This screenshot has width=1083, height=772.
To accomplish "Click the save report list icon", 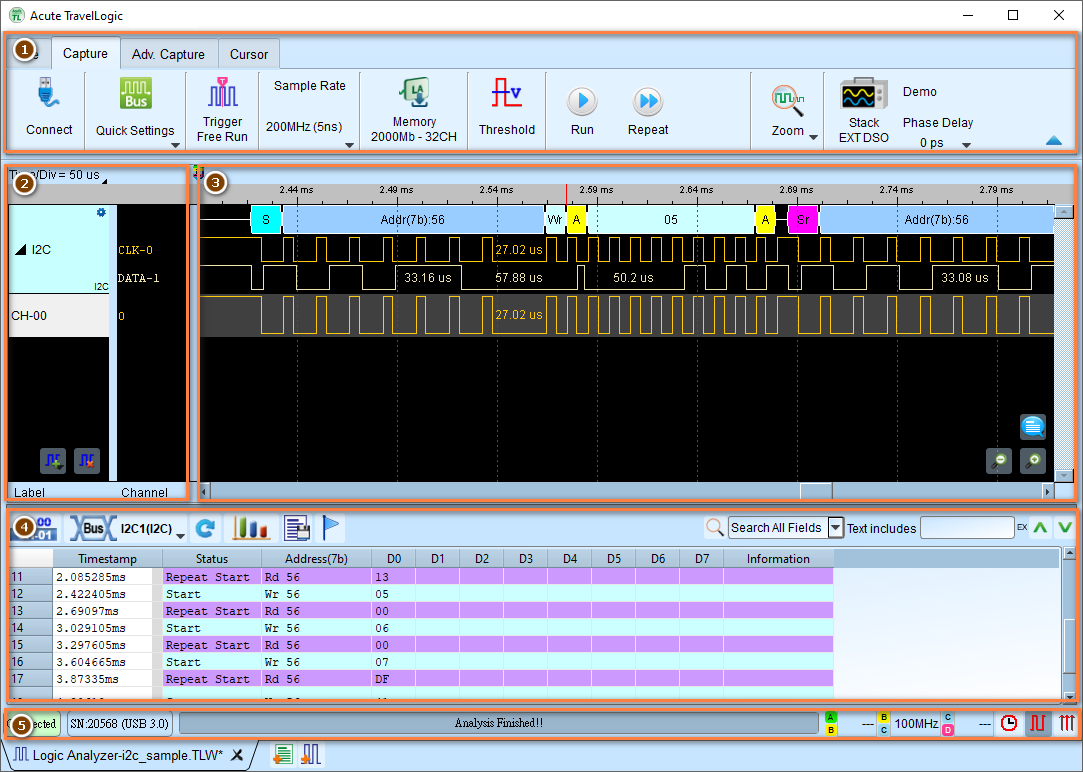I will pos(298,528).
